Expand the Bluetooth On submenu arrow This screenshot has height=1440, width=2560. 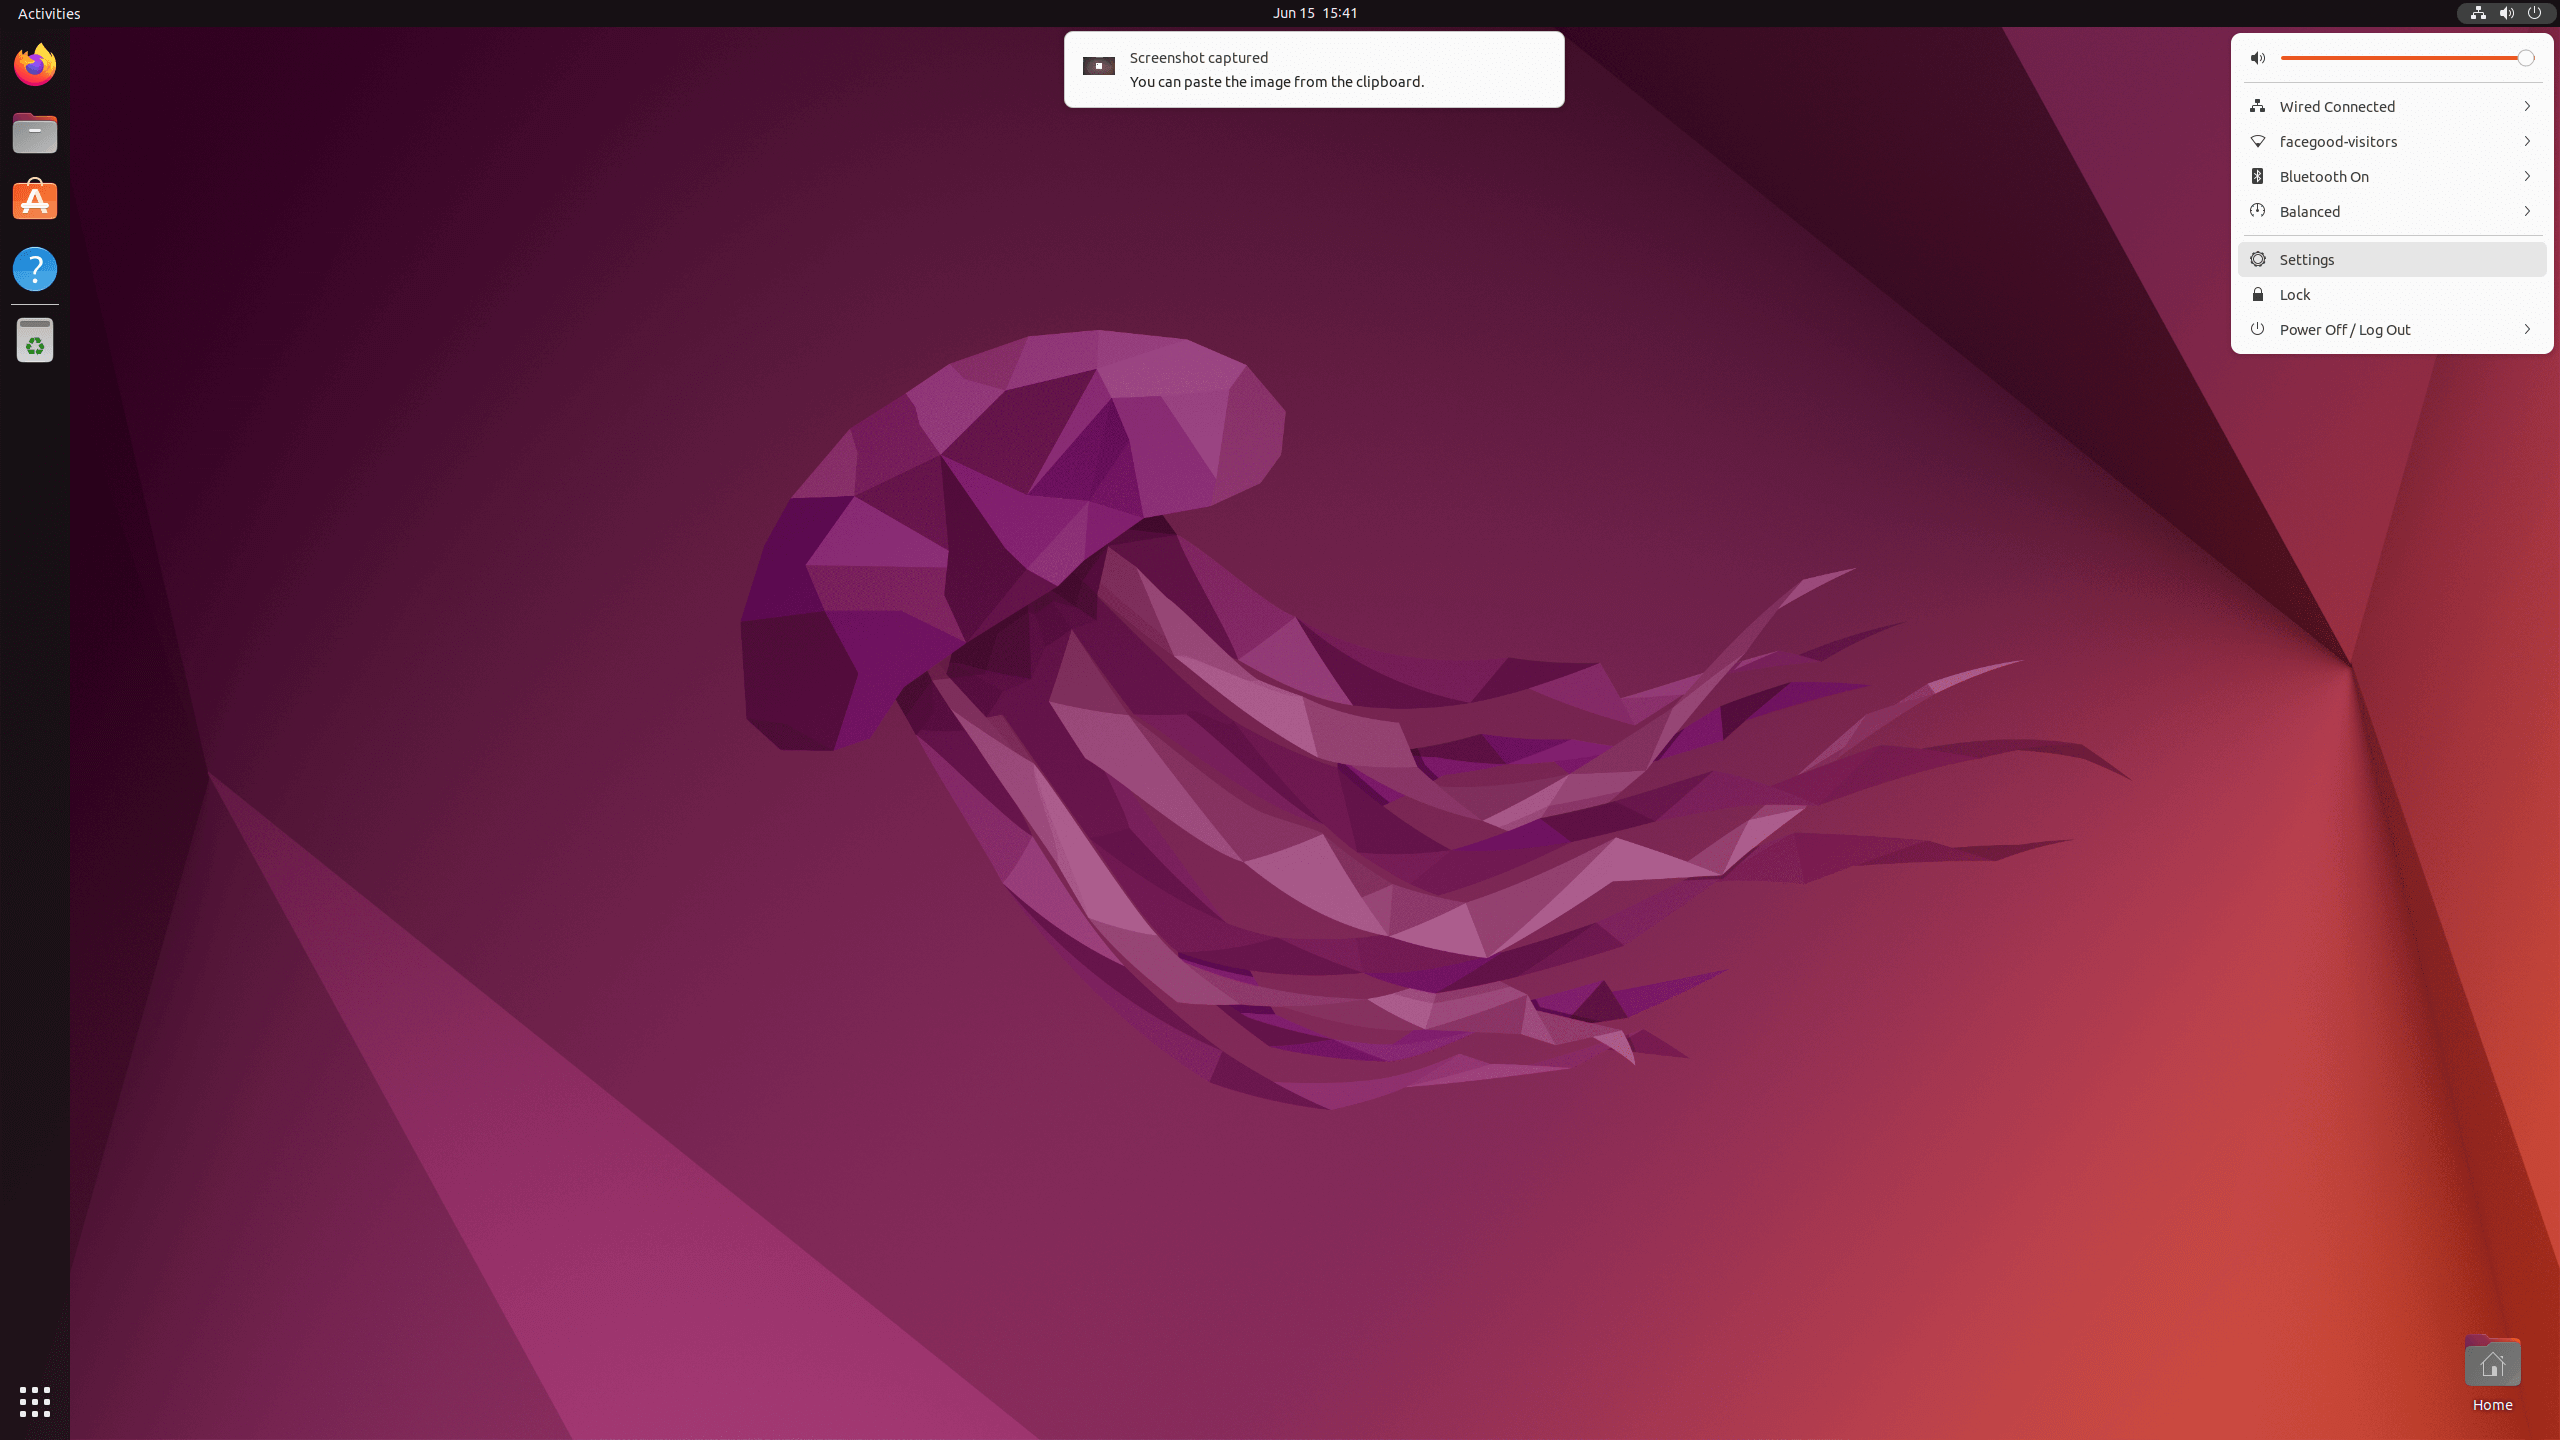[2527, 176]
